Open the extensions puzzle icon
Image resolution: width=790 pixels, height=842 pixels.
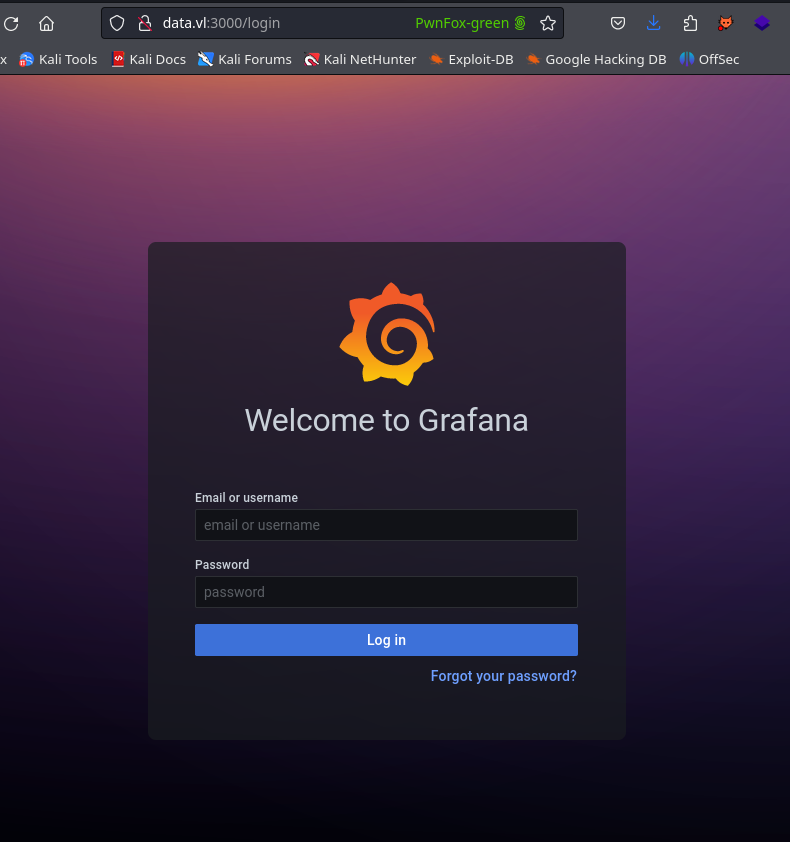click(x=690, y=23)
